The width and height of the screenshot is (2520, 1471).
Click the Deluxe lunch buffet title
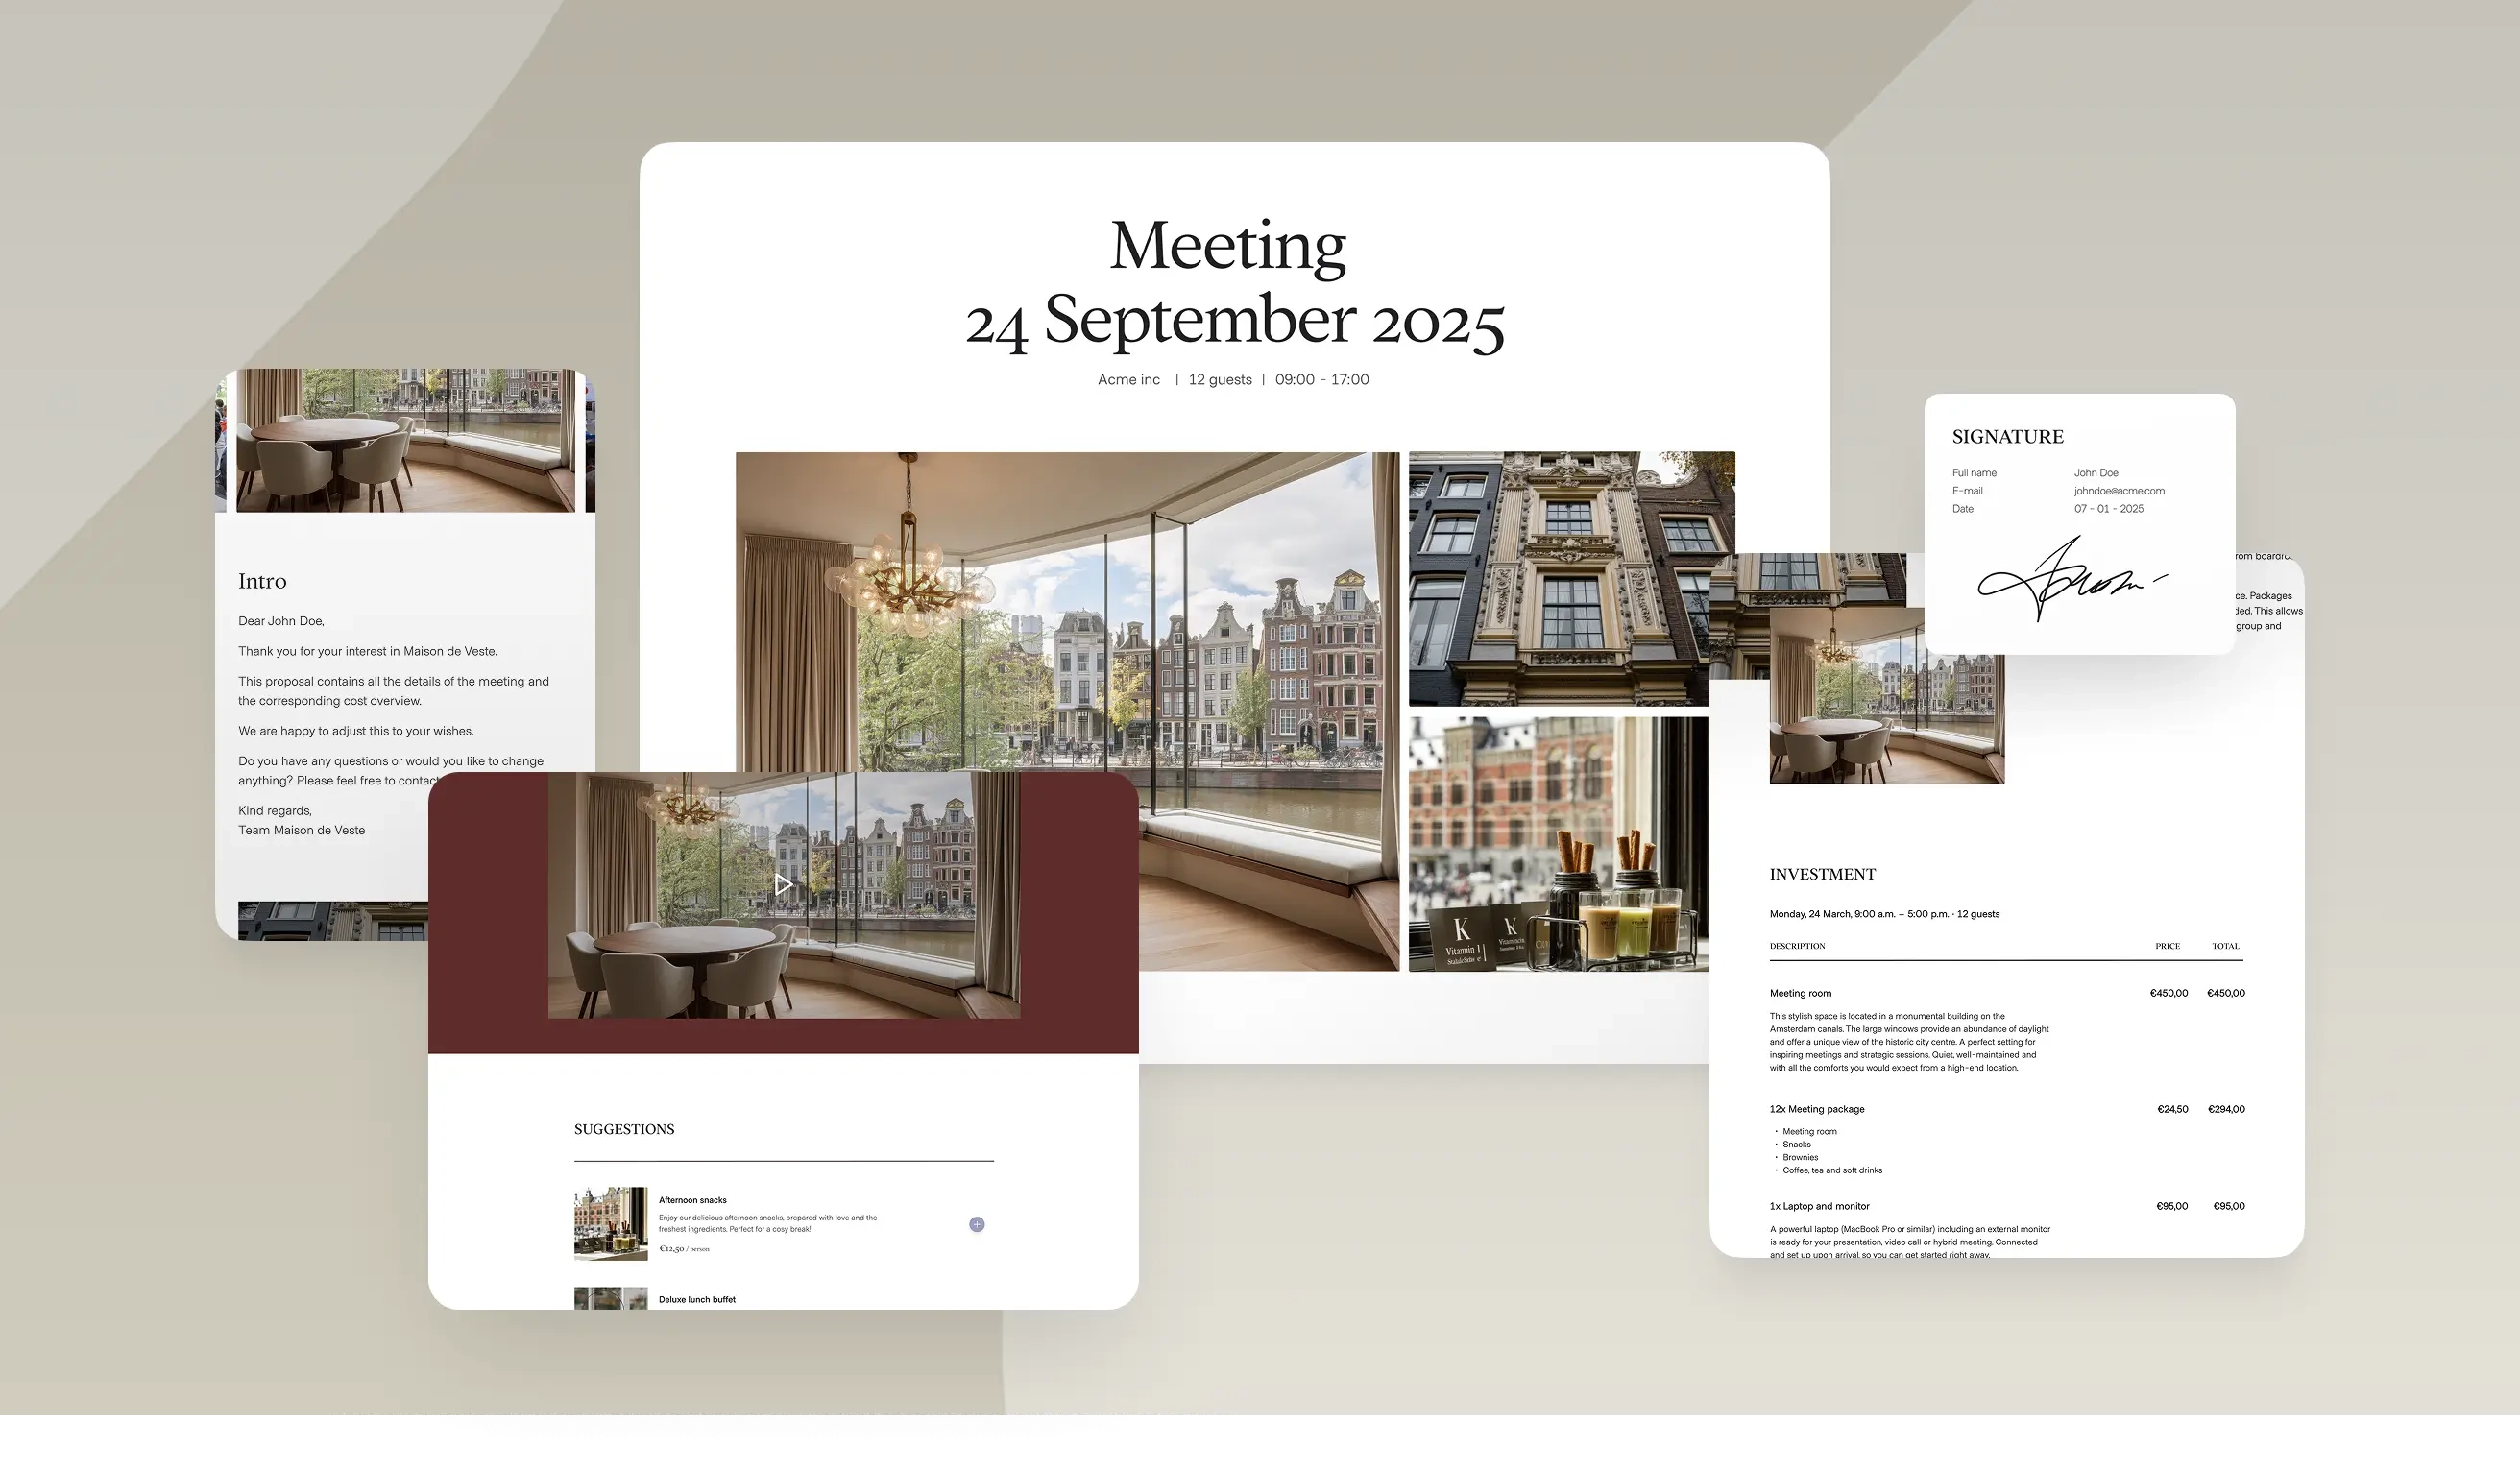click(x=697, y=1299)
